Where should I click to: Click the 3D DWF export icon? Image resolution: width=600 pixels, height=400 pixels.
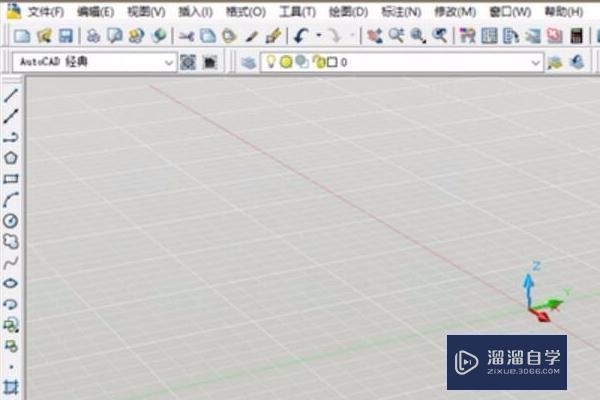coord(159,36)
